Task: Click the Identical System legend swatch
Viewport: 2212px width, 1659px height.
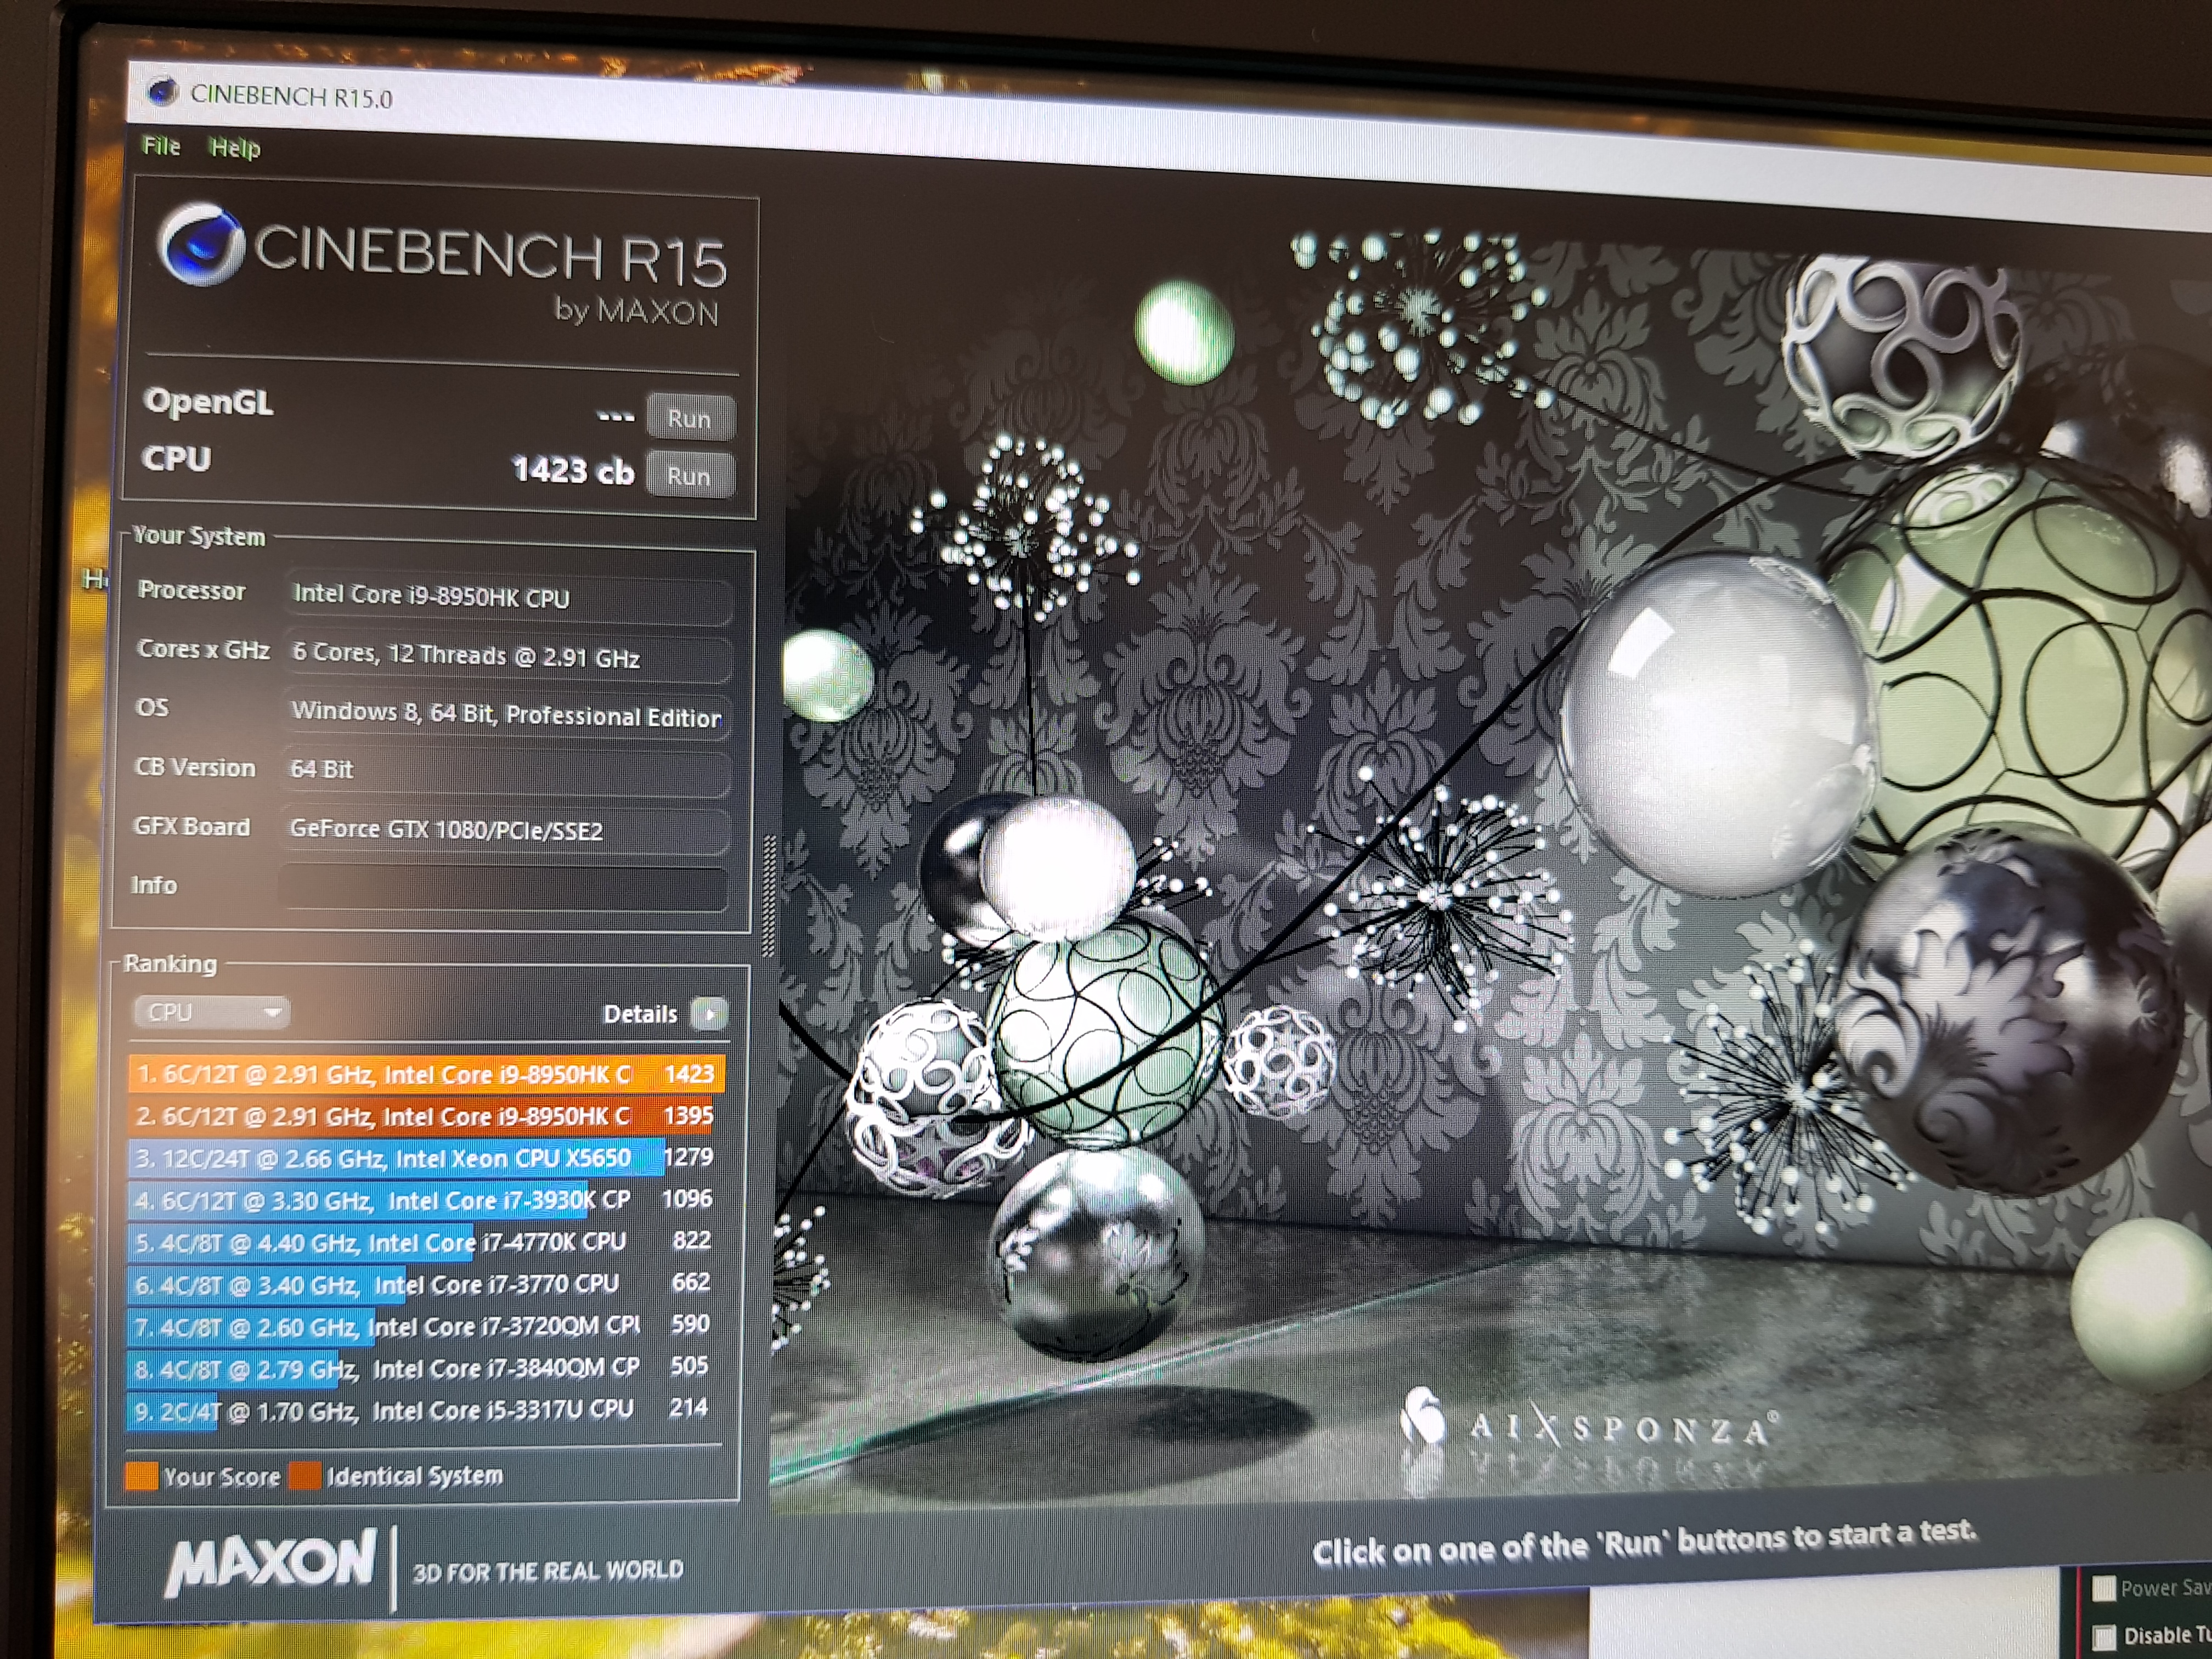Action: 305,1476
